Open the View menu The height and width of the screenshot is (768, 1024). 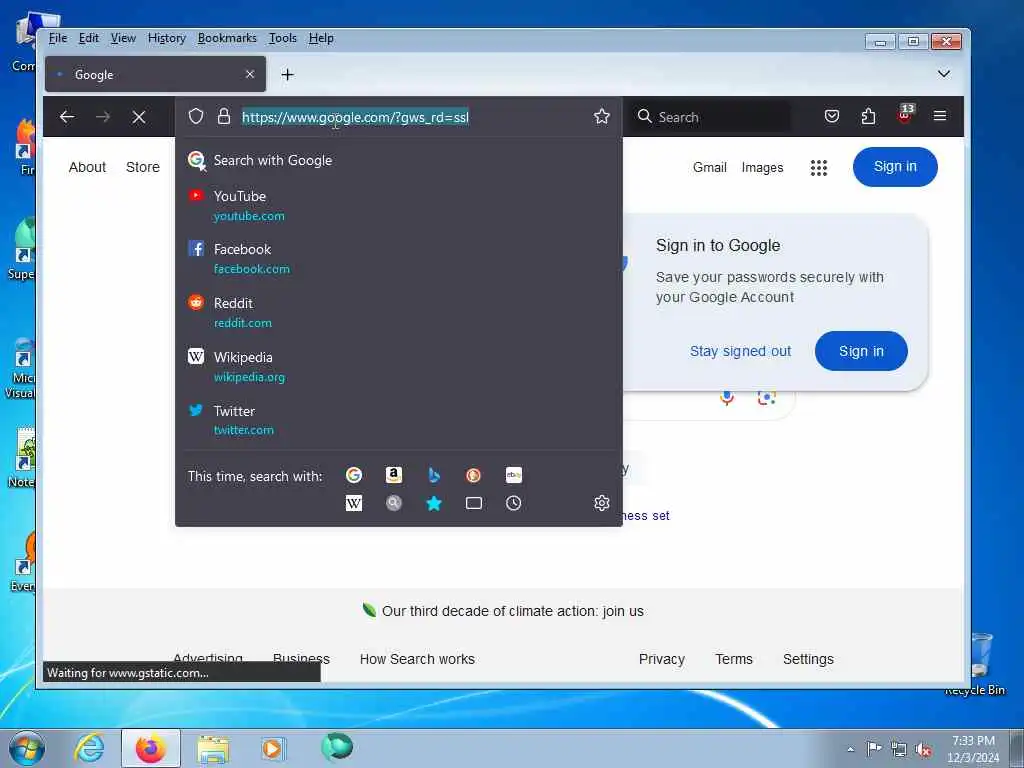(x=123, y=38)
